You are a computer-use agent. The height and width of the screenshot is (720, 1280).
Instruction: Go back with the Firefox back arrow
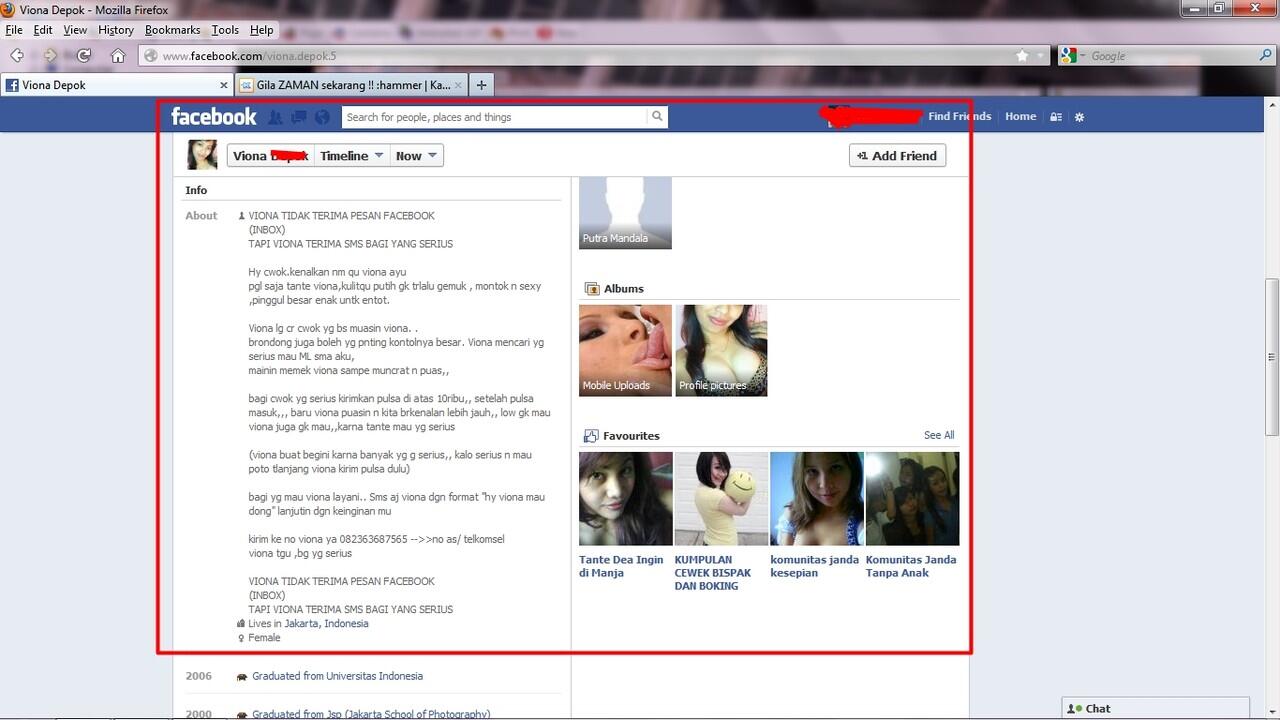click(18, 56)
